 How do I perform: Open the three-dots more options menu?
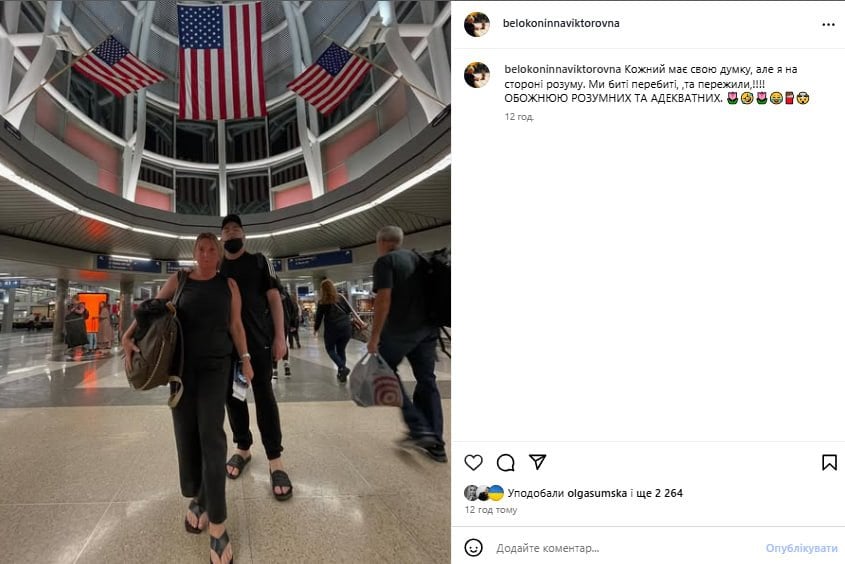(828, 24)
